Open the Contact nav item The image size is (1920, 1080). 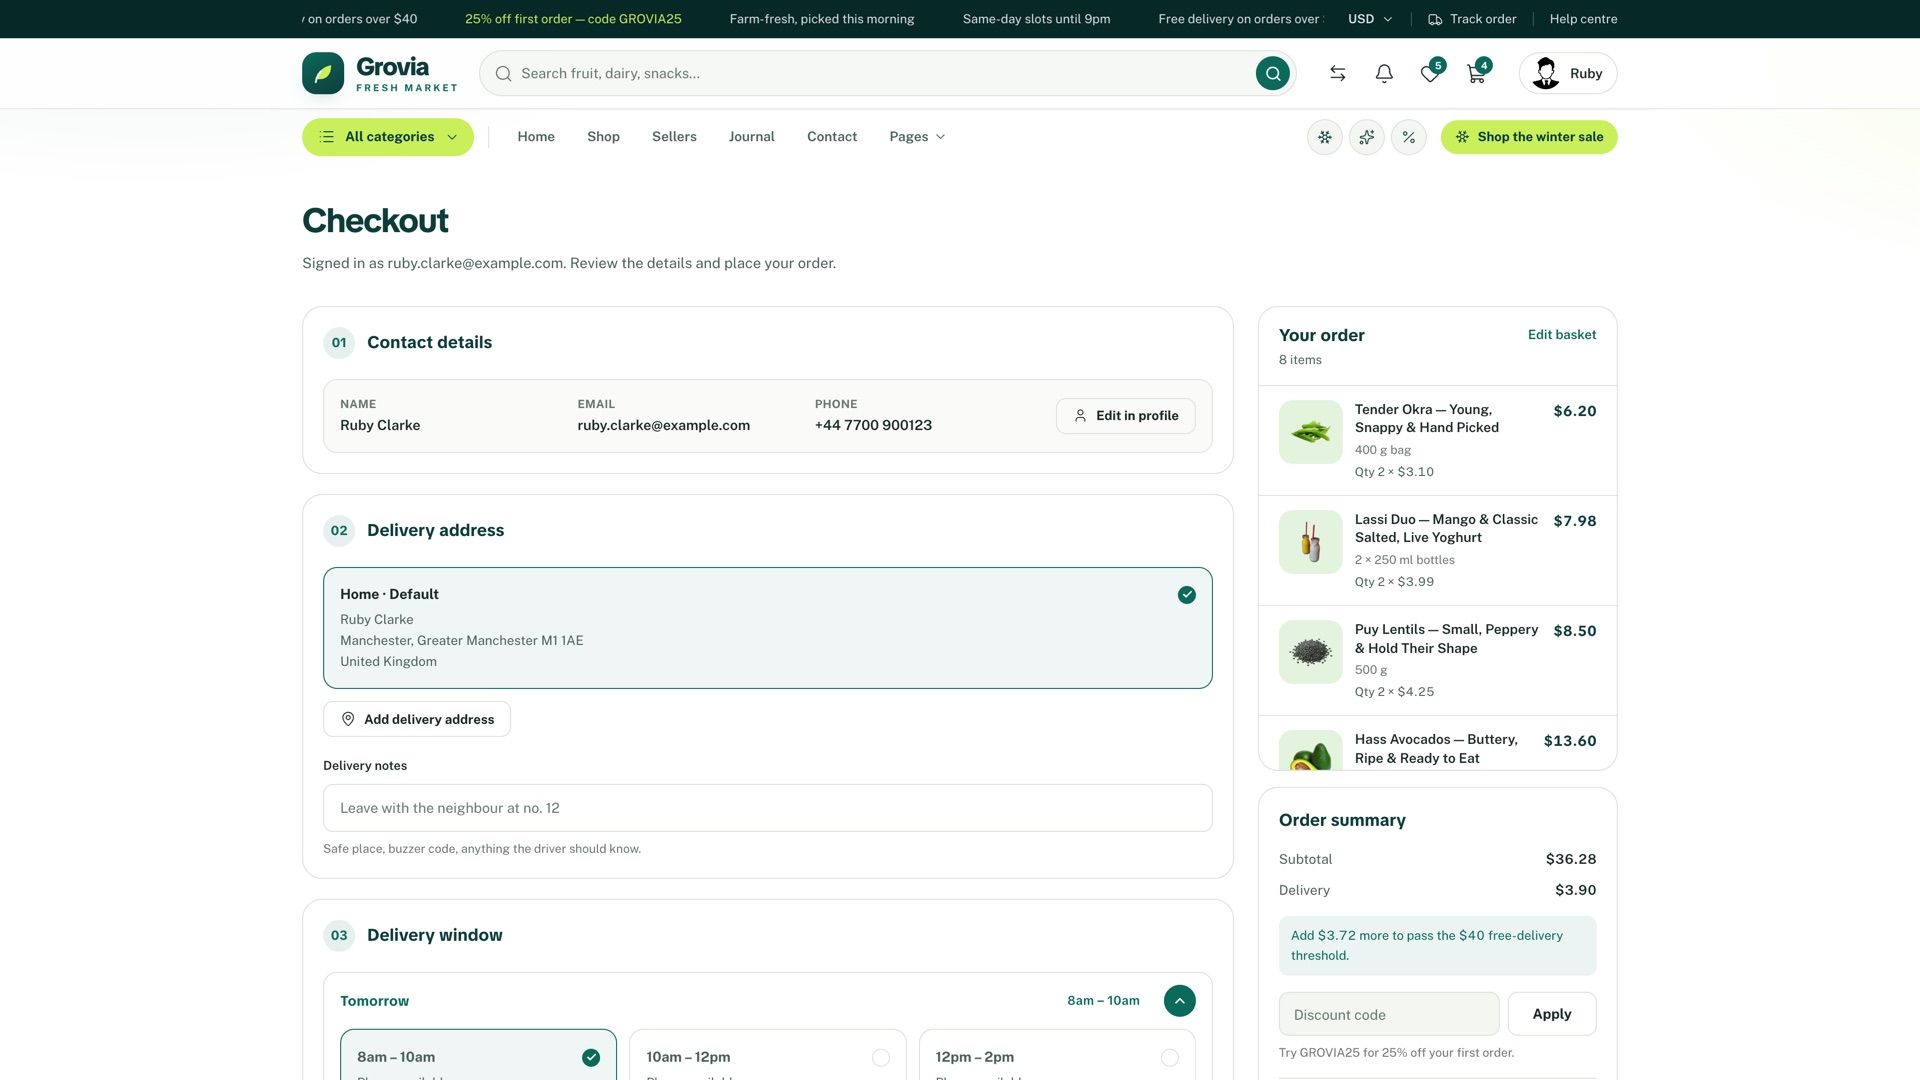832,137
